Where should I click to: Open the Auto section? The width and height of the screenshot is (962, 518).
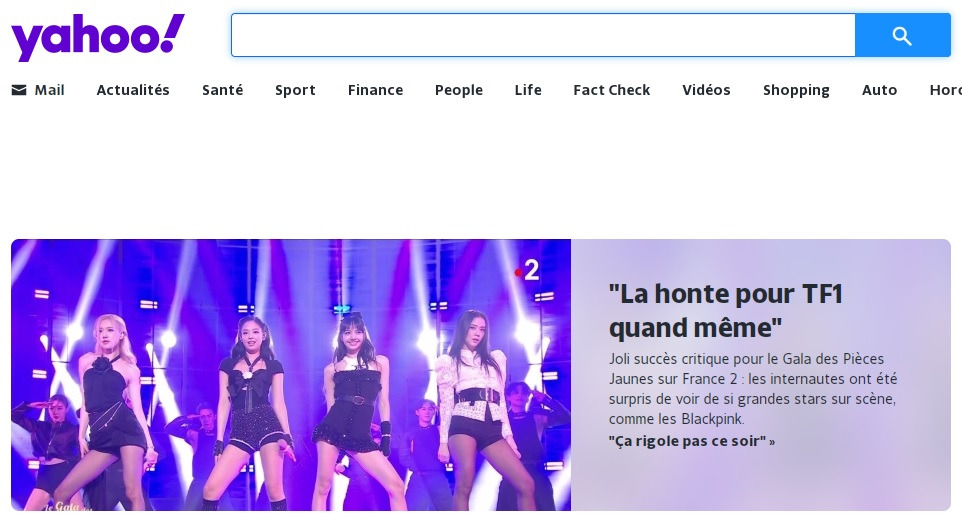[x=880, y=90]
